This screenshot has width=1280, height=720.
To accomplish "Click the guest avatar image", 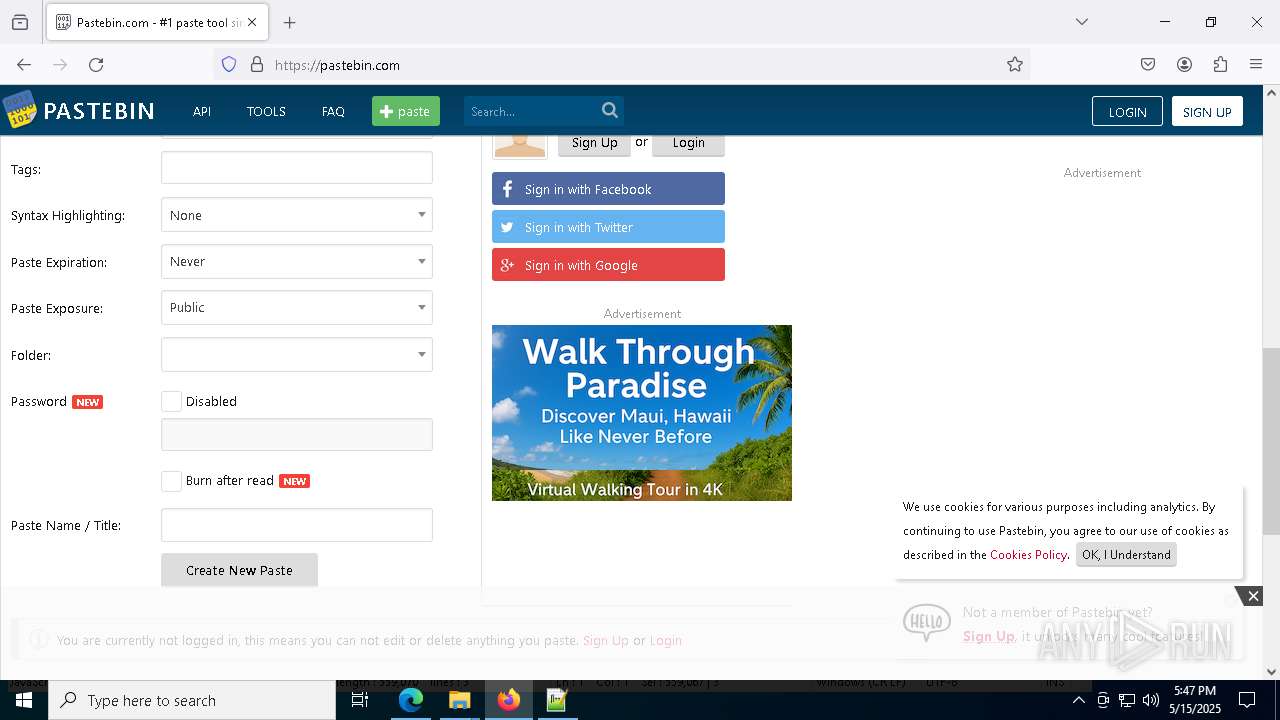I will click(520, 146).
